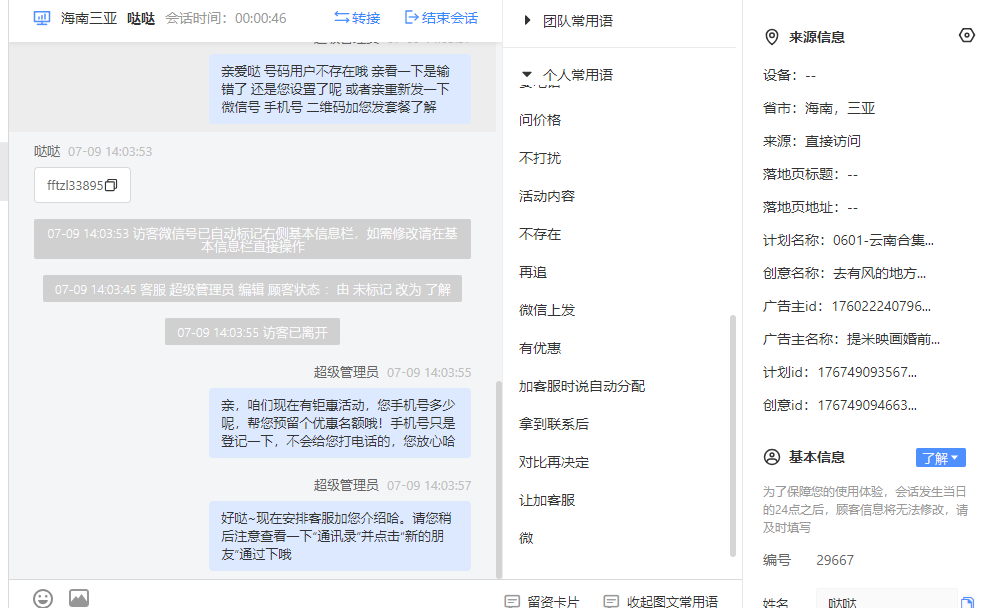
Task: Open the emoji picker
Action: (x=43, y=599)
